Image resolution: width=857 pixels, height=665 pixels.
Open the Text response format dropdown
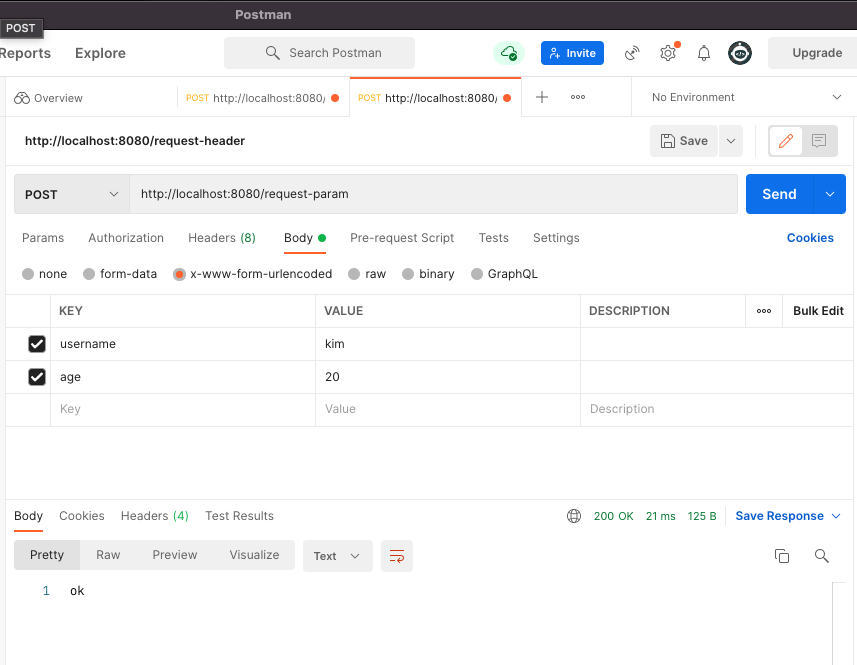(337, 556)
